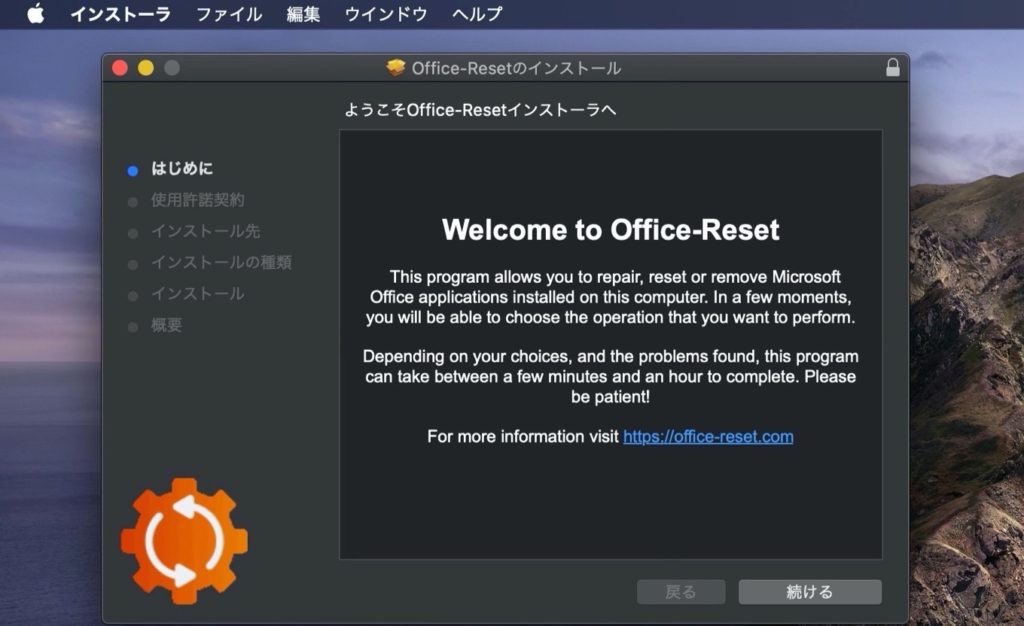Select the インストールの種類 step in sidebar

coord(221,263)
